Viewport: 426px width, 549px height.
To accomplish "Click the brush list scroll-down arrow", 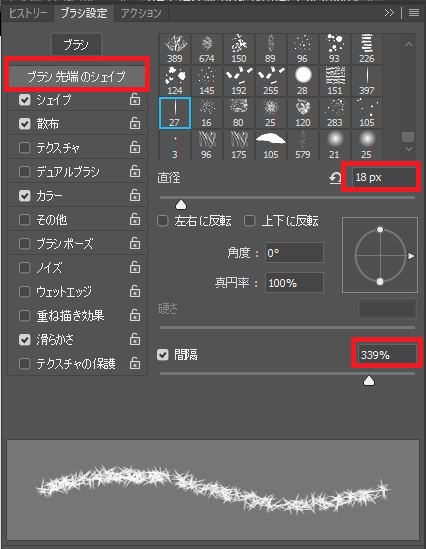I will pyautogui.click(x=408, y=149).
